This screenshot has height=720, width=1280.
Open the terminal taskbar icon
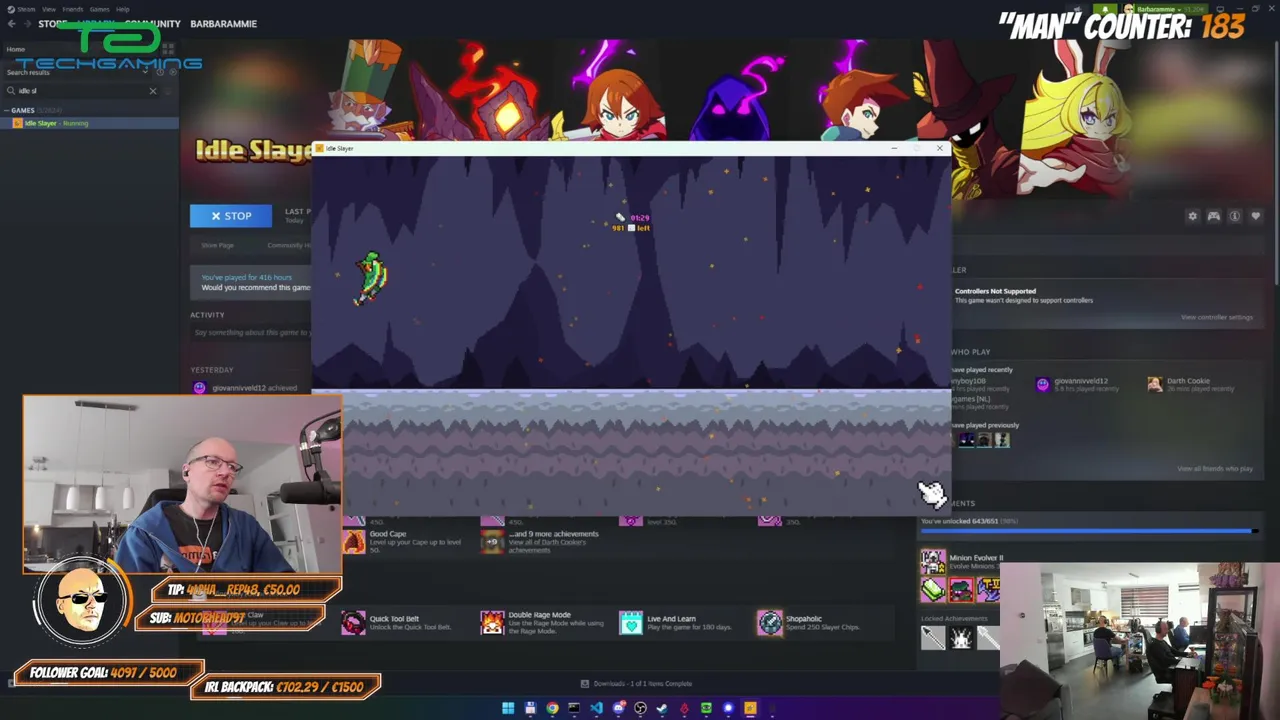(x=574, y=709)
